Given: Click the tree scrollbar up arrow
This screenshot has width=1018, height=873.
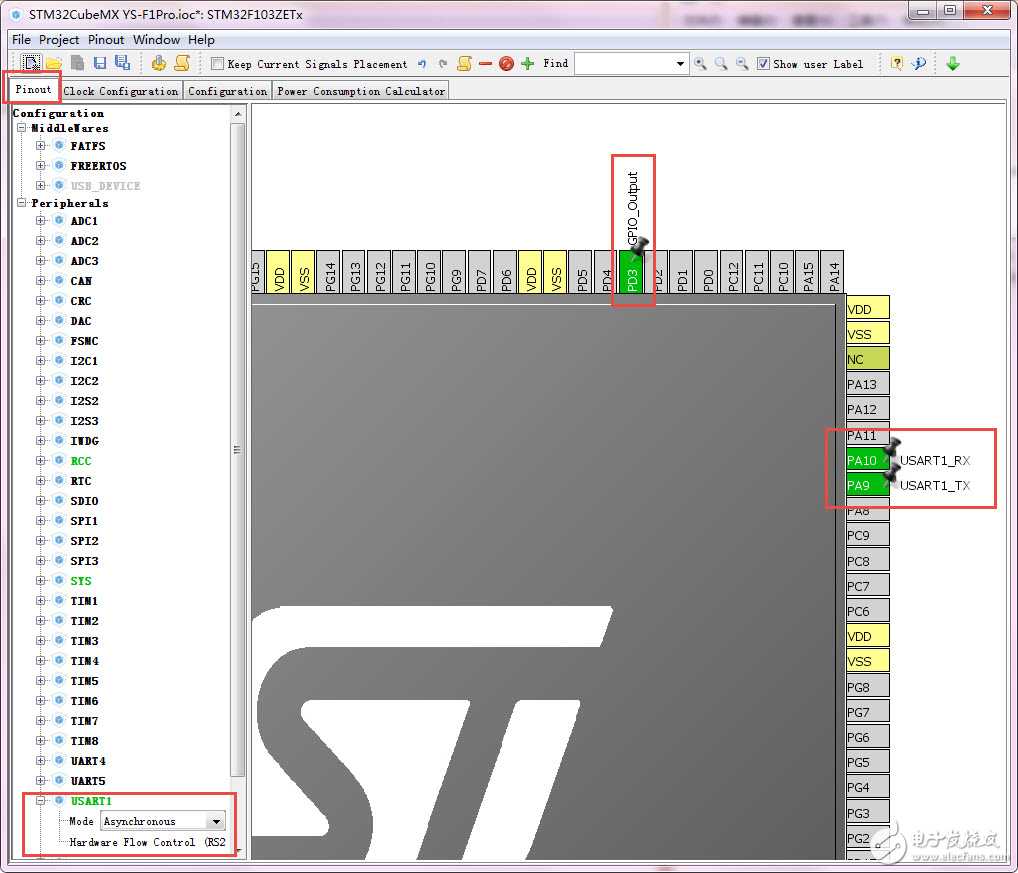Looking at the screenshot, I should [238, 114].
